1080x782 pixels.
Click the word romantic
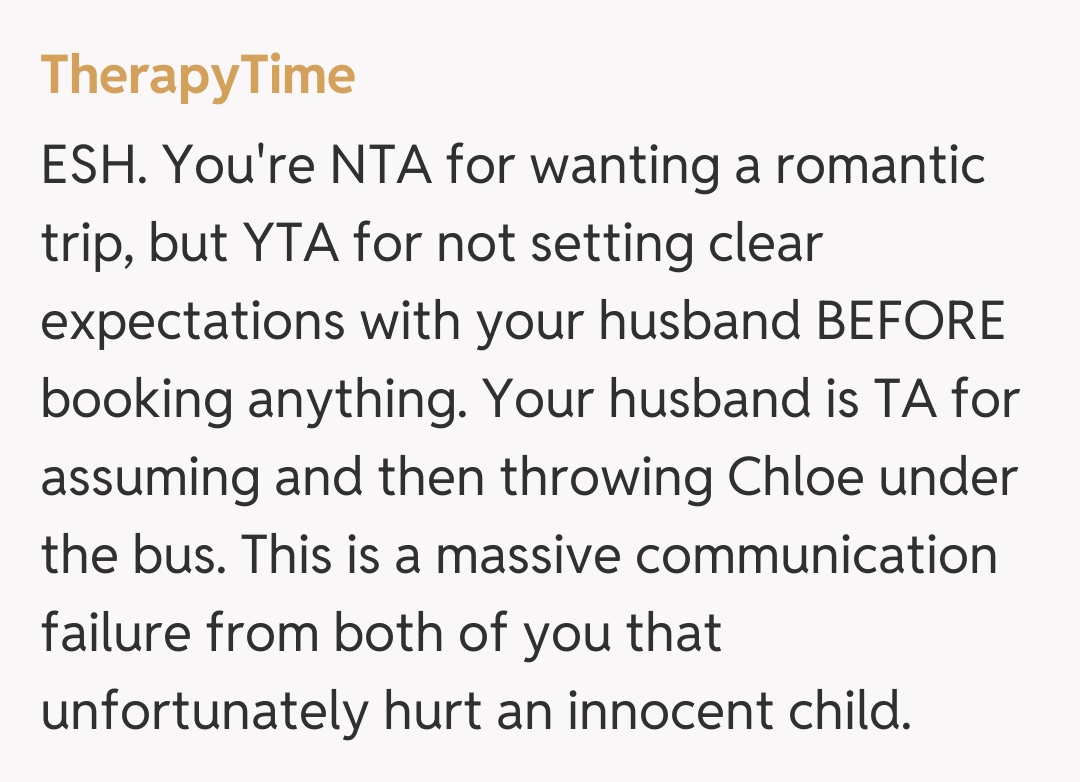(x=880, y=165)
